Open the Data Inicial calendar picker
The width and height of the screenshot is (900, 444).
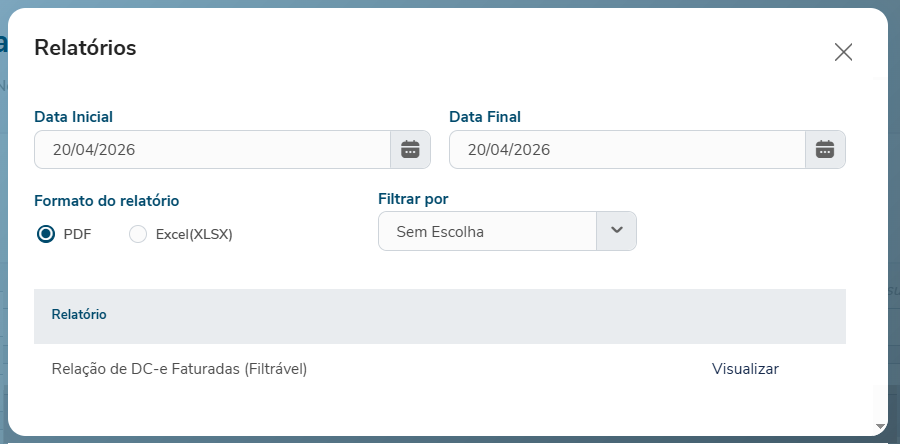pos(410,150)
